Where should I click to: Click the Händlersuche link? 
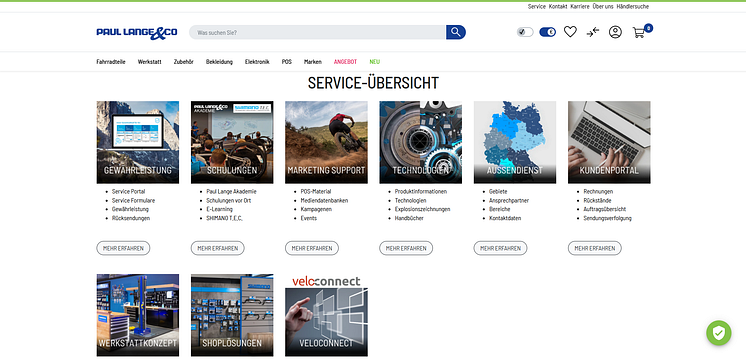633,7
